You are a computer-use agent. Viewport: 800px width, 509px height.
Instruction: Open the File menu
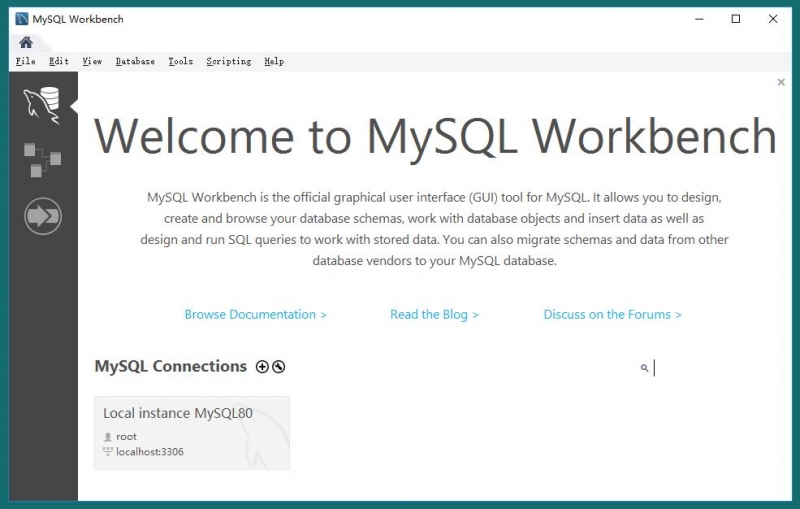26,61
